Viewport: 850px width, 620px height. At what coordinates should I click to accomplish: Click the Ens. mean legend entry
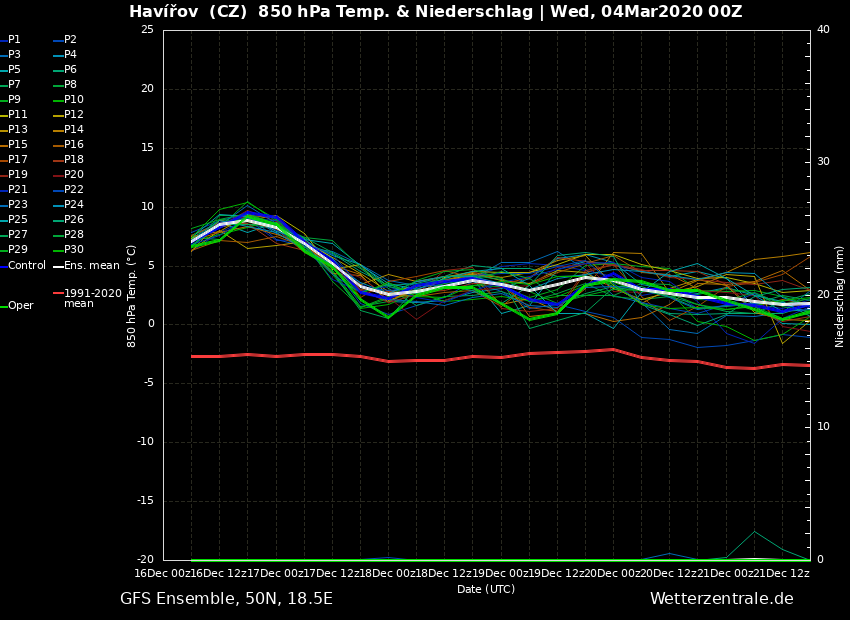pyautogui.click(x=91, y=265)
